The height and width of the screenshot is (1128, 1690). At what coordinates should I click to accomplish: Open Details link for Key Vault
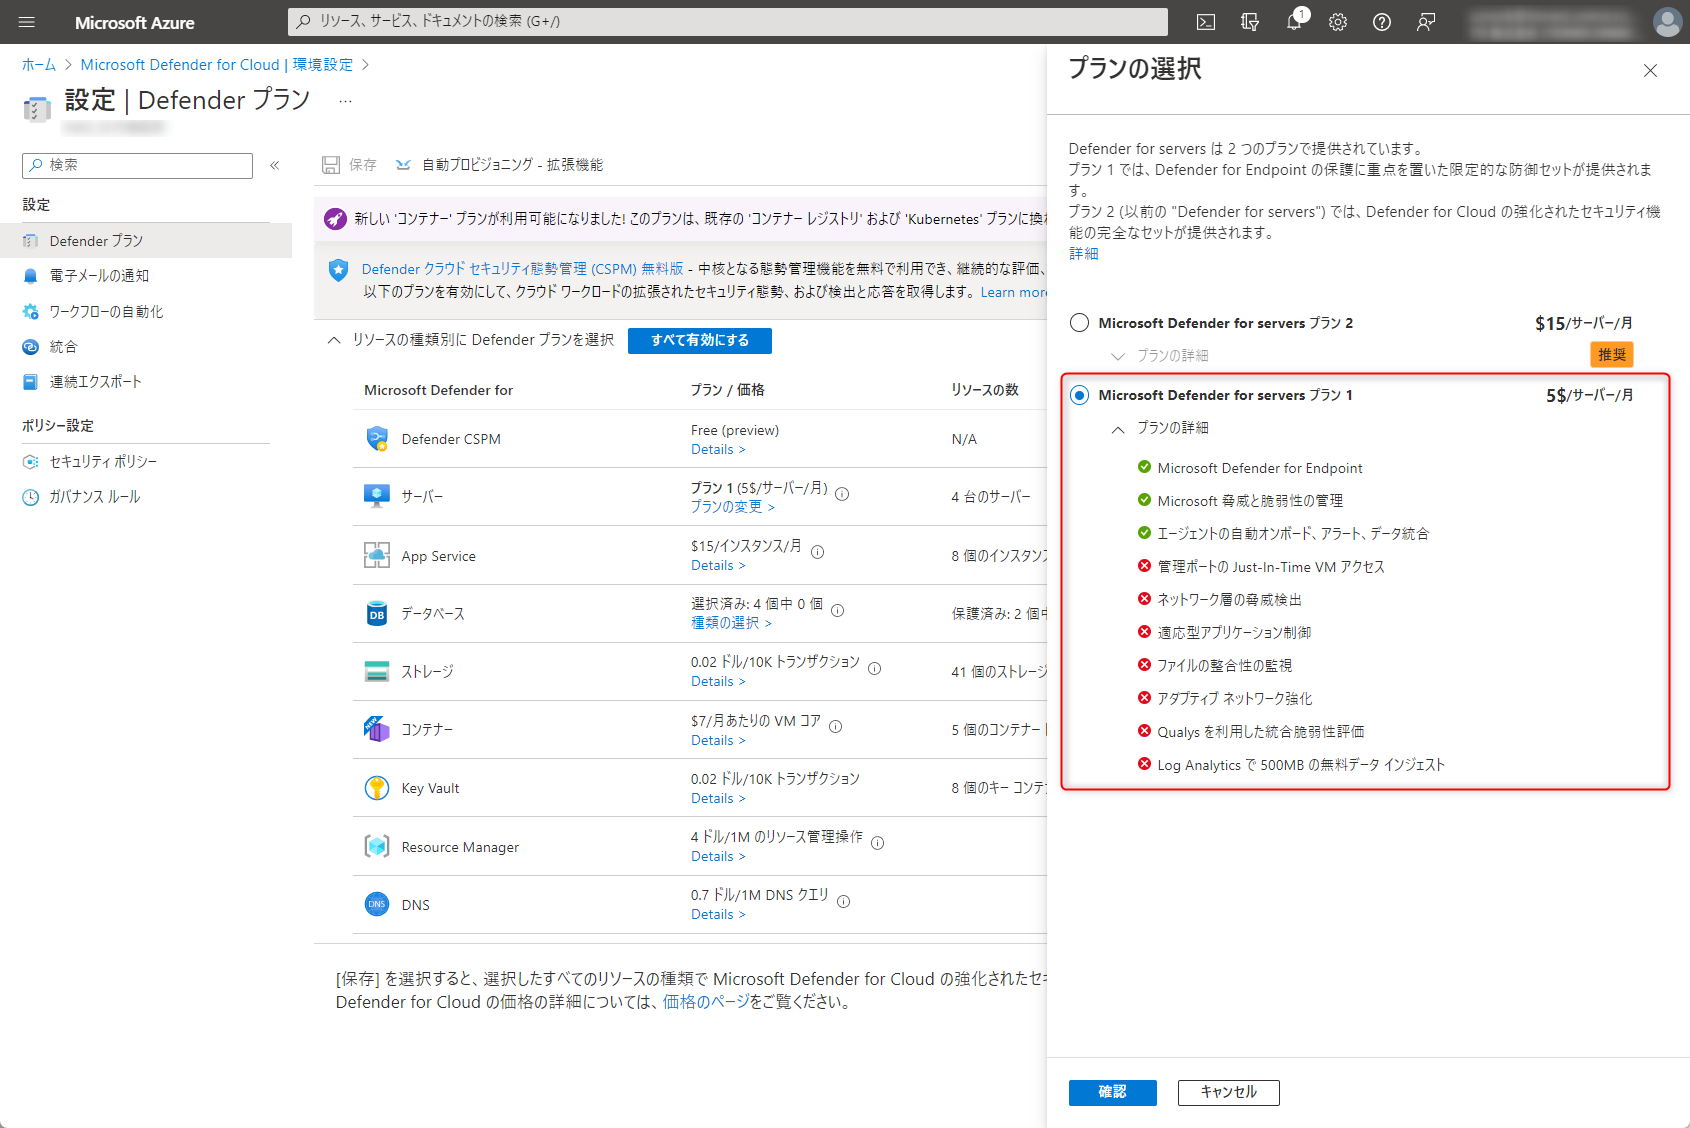click(718, 799)
